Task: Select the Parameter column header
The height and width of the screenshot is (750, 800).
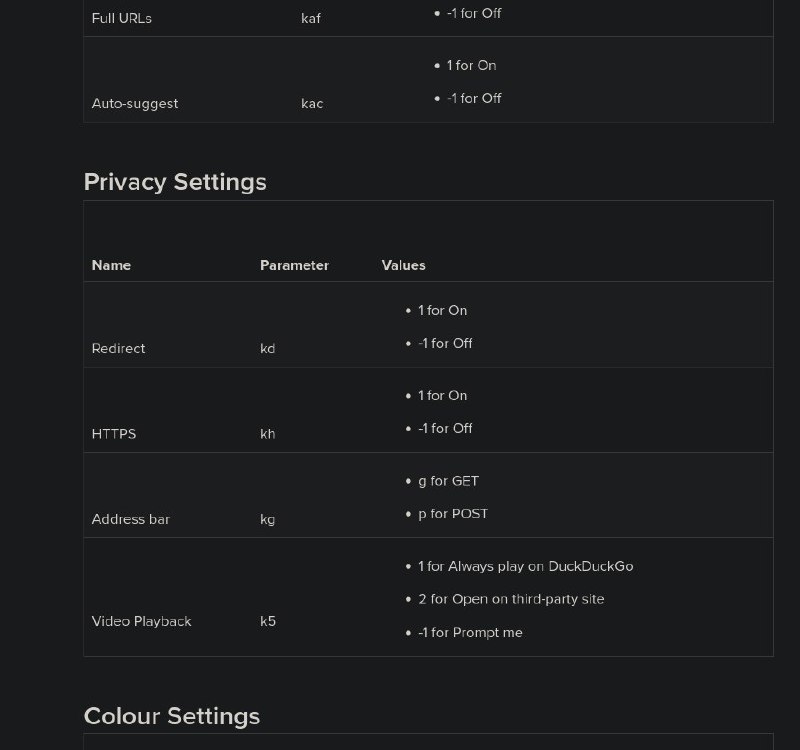Action: (294, 266)
